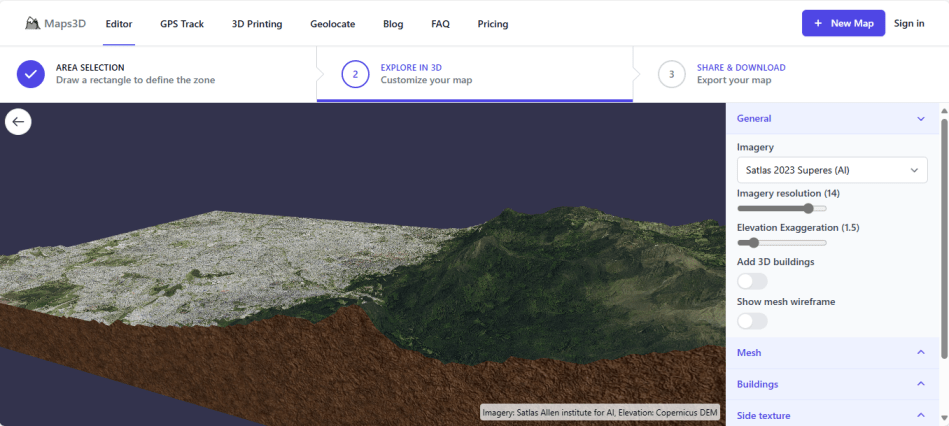Screen dimensions: 949x426
Task: Click the New Map button
Action: [843, 23]
